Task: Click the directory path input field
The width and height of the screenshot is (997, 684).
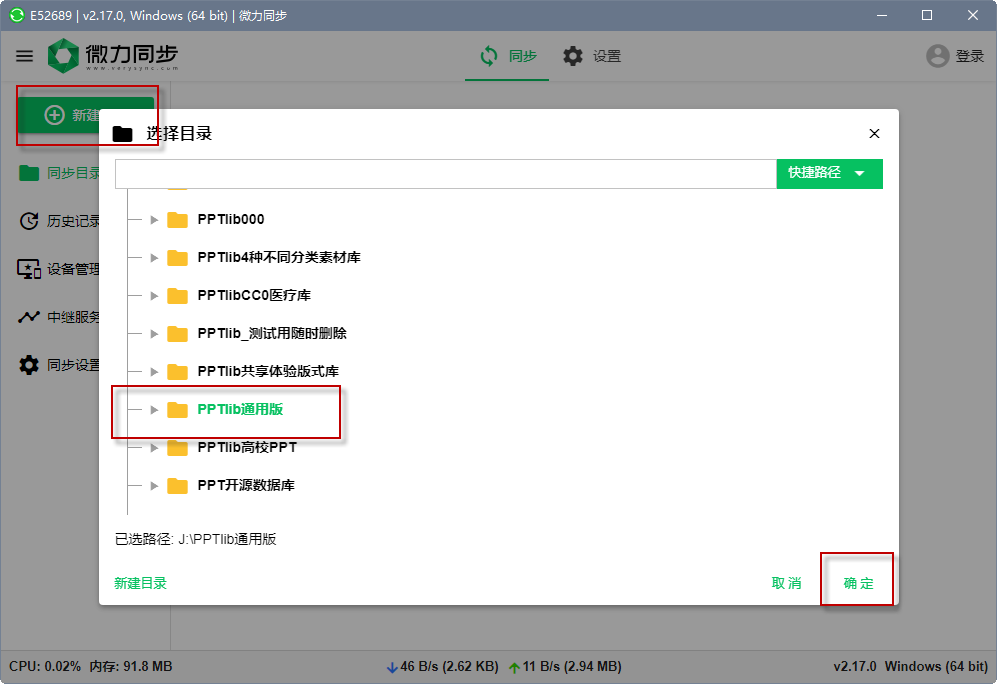Action: 446,174
